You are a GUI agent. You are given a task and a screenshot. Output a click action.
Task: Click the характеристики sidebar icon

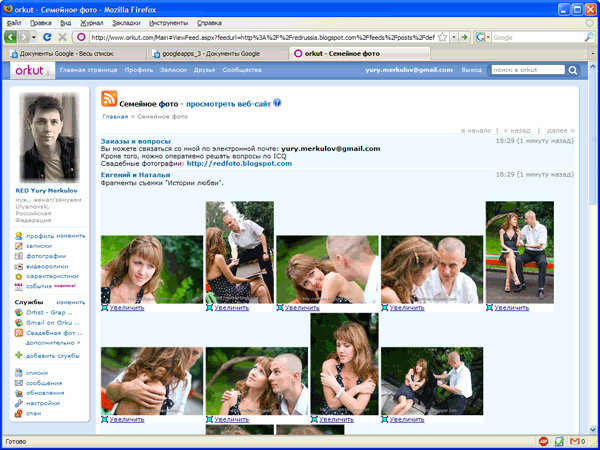click(x=18, y=276)
